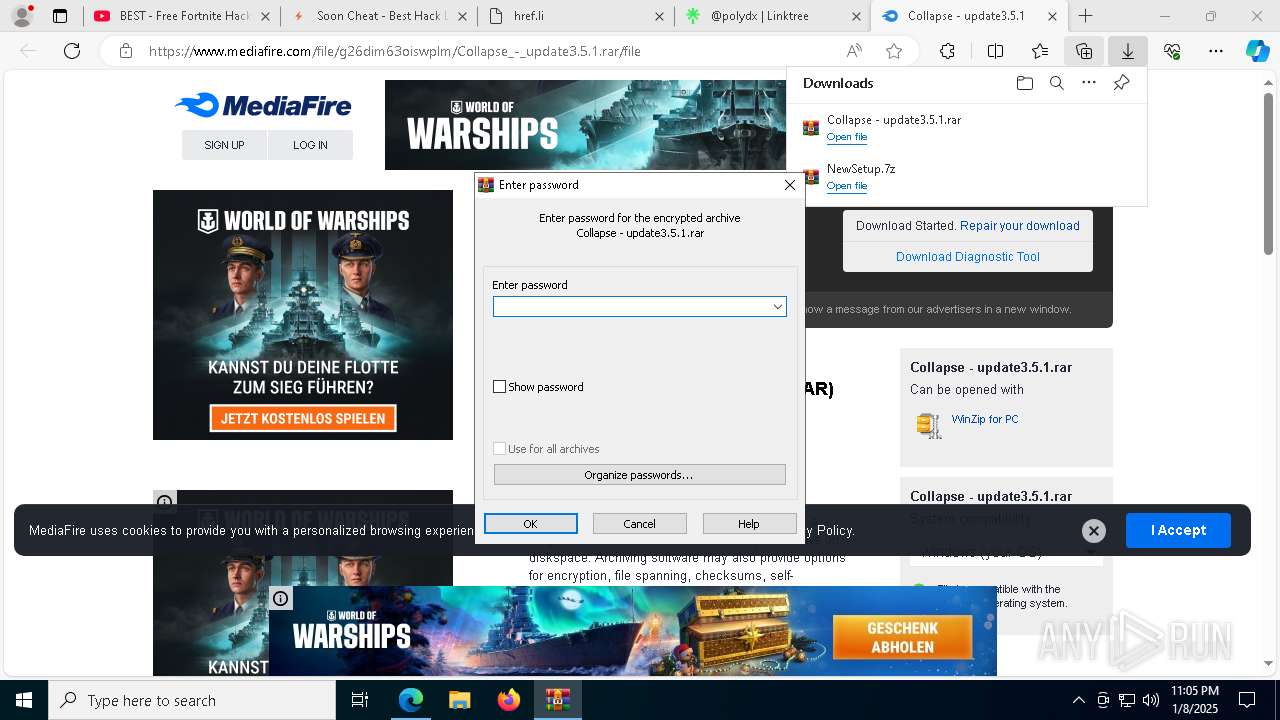Click the site info lock icon
1280x720 pixels.
[x=126, y=51]
